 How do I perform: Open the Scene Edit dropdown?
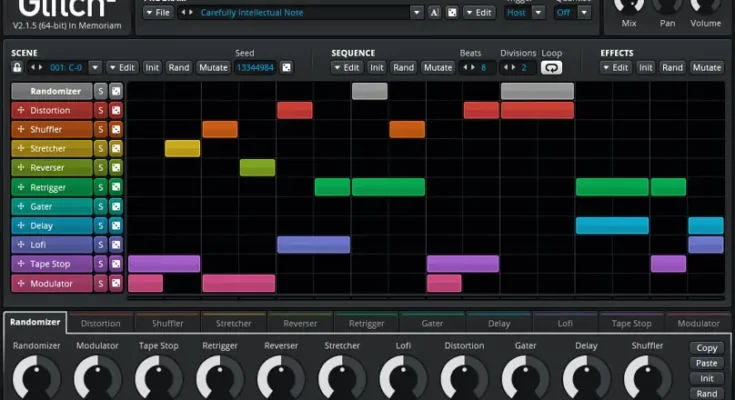pos(122,68)
